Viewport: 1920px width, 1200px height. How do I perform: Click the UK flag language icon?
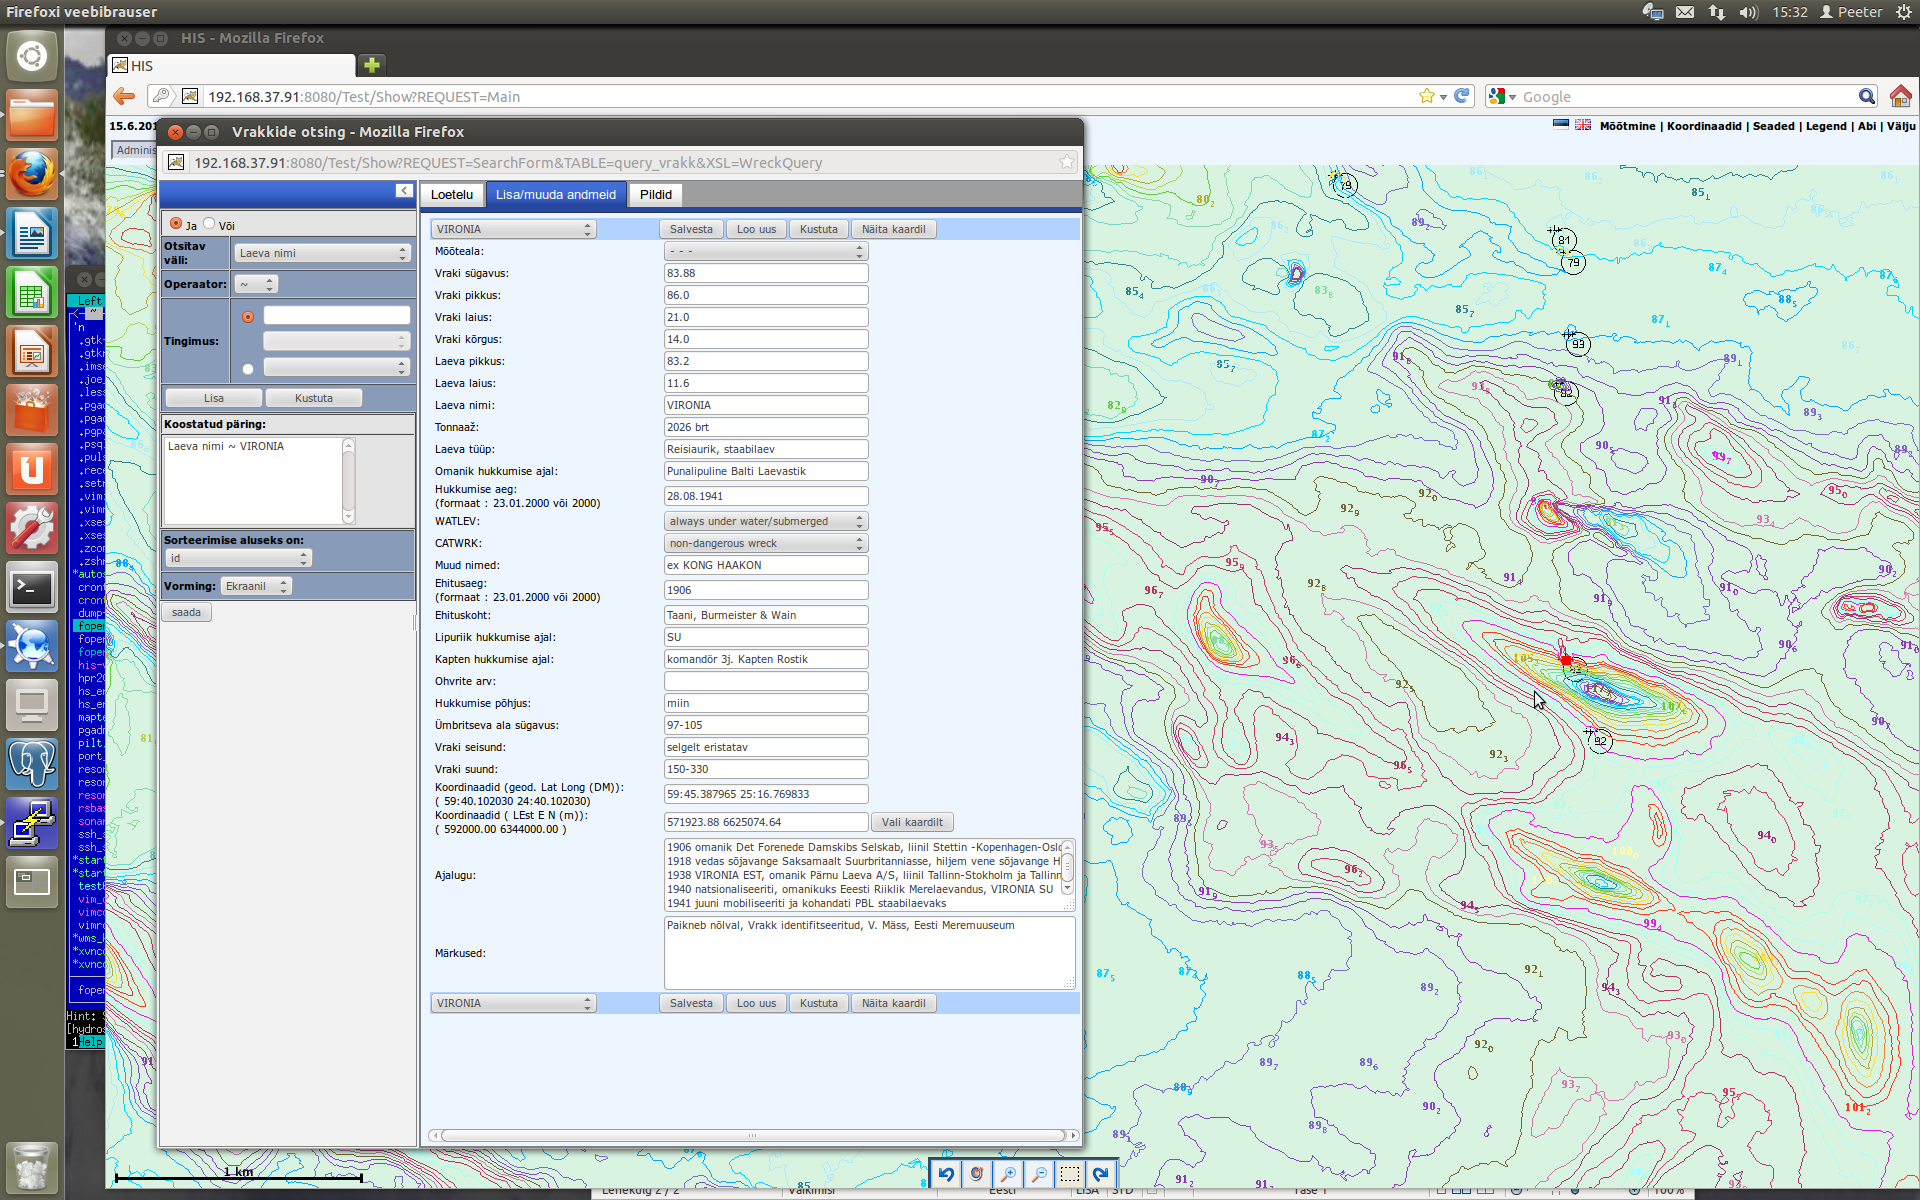1583,125
